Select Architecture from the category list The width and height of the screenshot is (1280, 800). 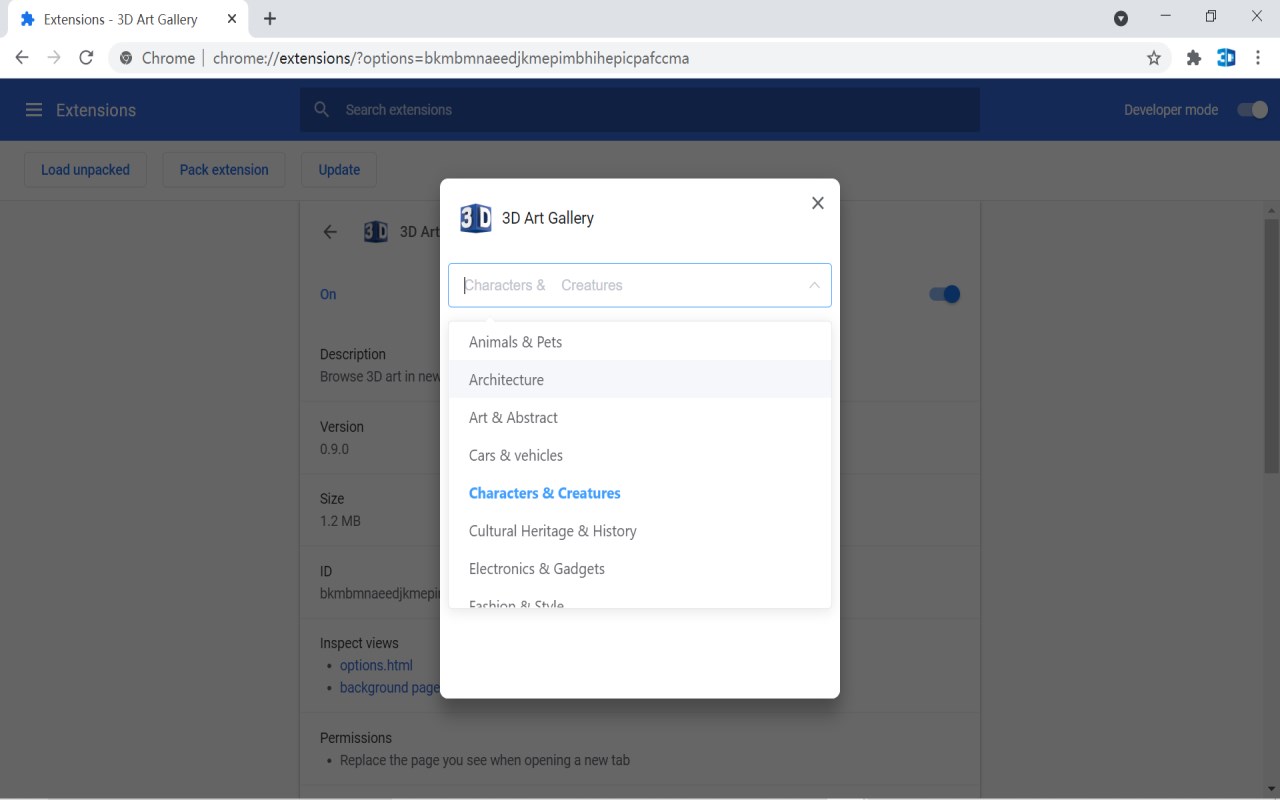(x=640, y=380)
